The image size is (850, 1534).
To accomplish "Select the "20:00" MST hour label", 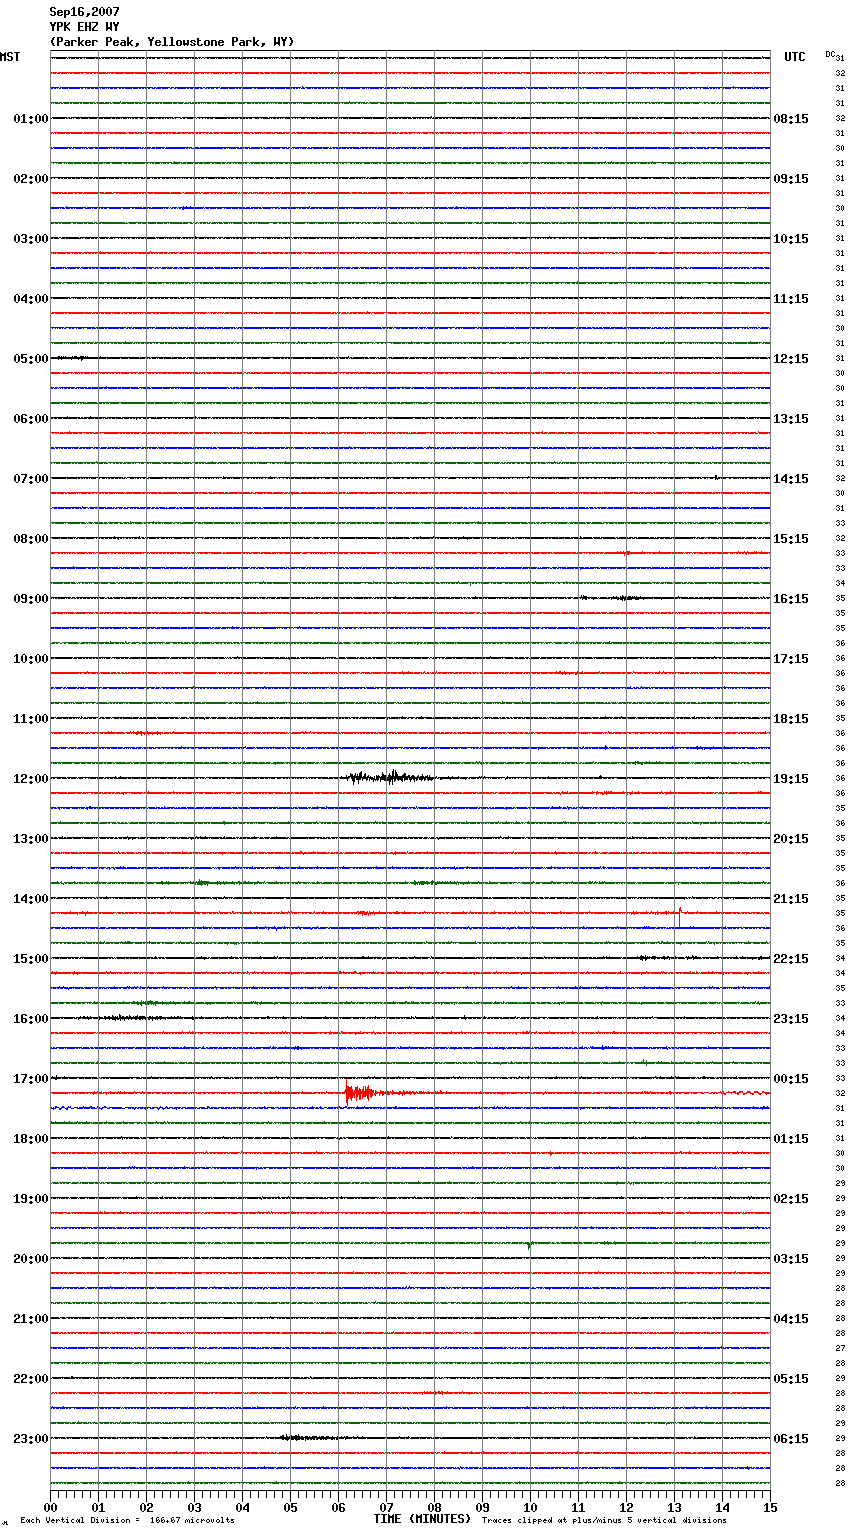I will tap(31, 1259).
